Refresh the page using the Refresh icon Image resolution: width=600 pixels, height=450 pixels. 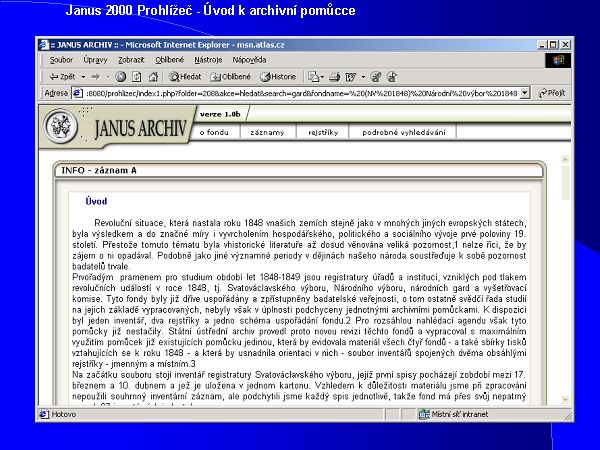click(x=137, y=77)
